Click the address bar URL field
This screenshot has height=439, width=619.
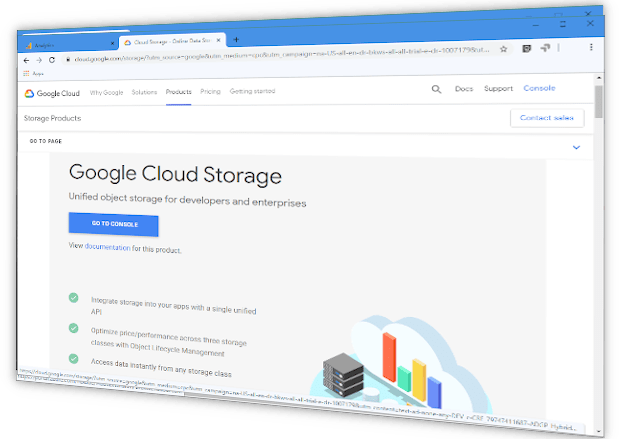pyautogui.click(x=281, y=54)
